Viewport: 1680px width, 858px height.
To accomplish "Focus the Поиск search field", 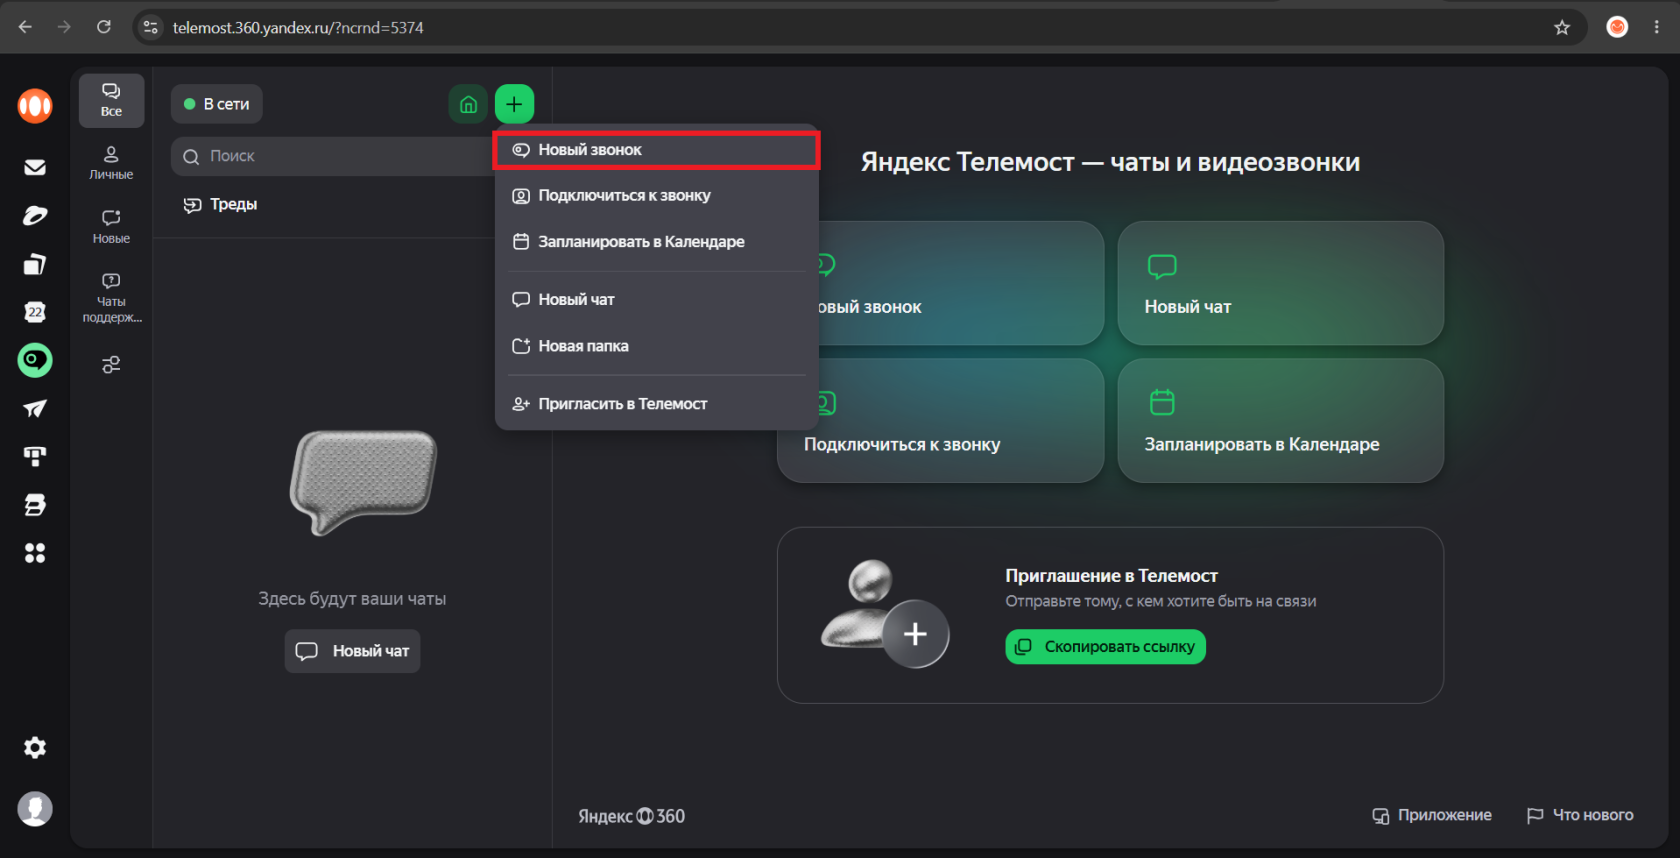I will (x=334, y=156).
